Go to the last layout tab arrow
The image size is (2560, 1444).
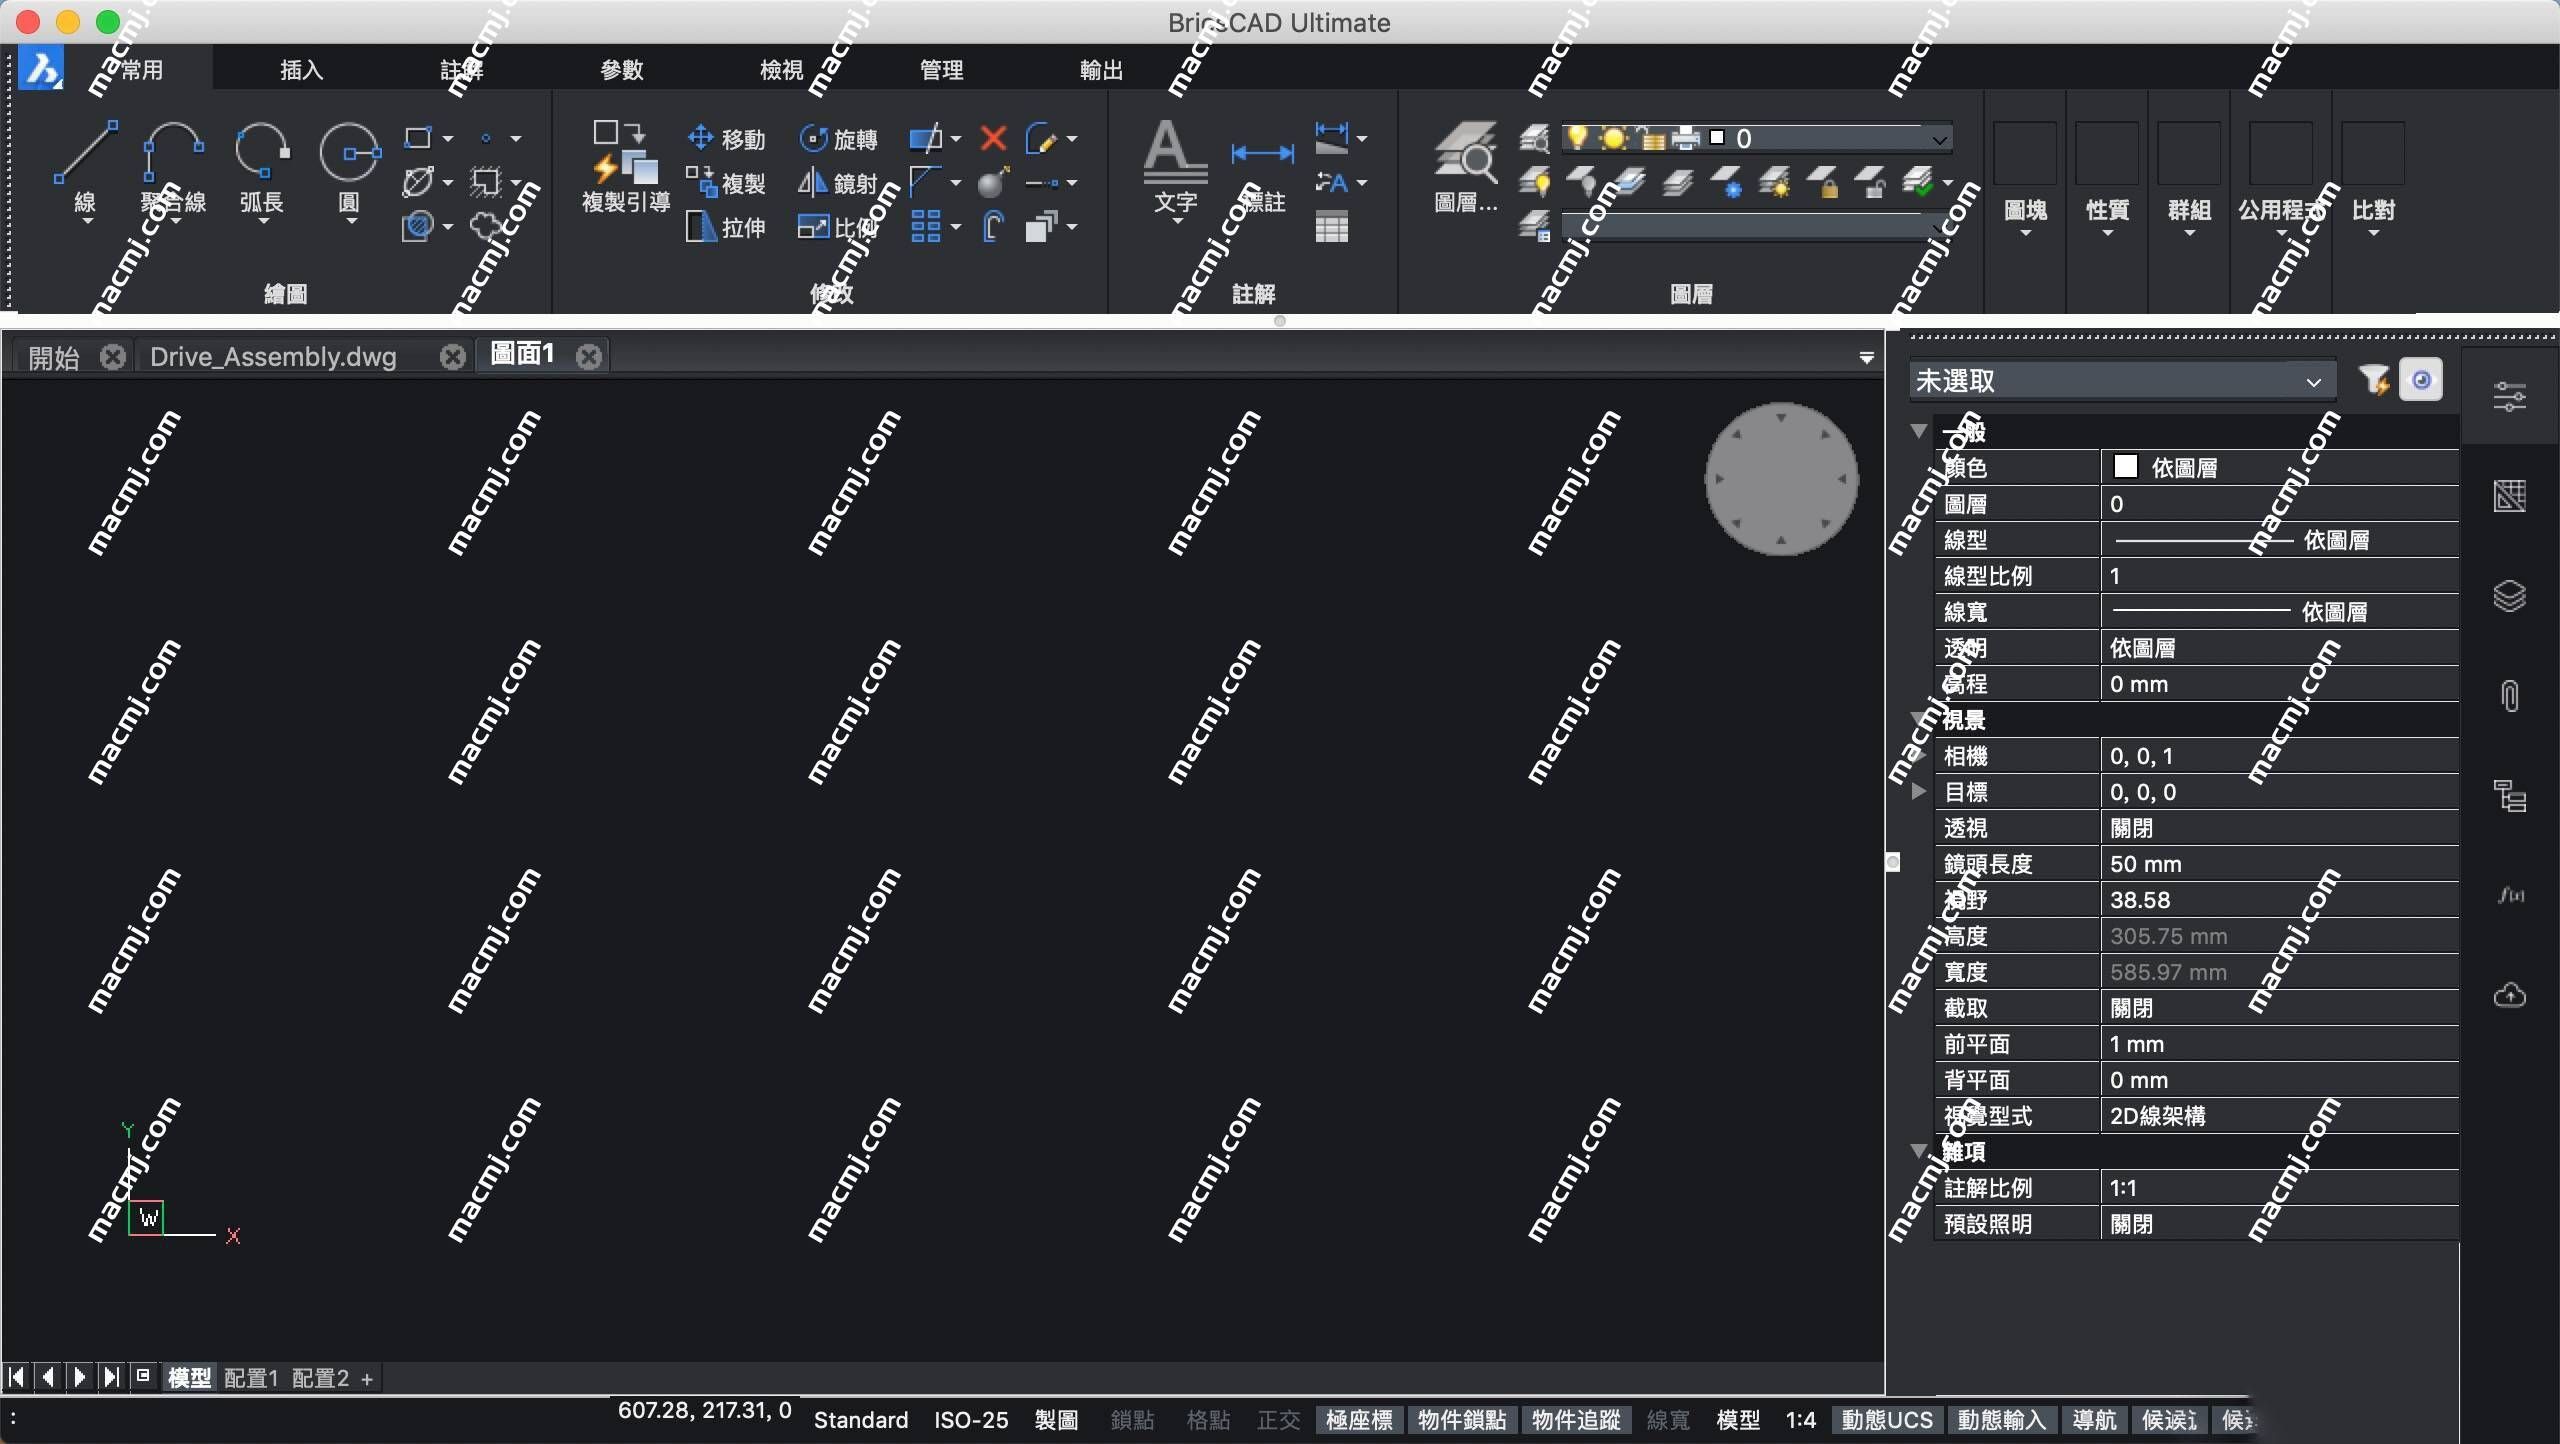click(112, 1377)
